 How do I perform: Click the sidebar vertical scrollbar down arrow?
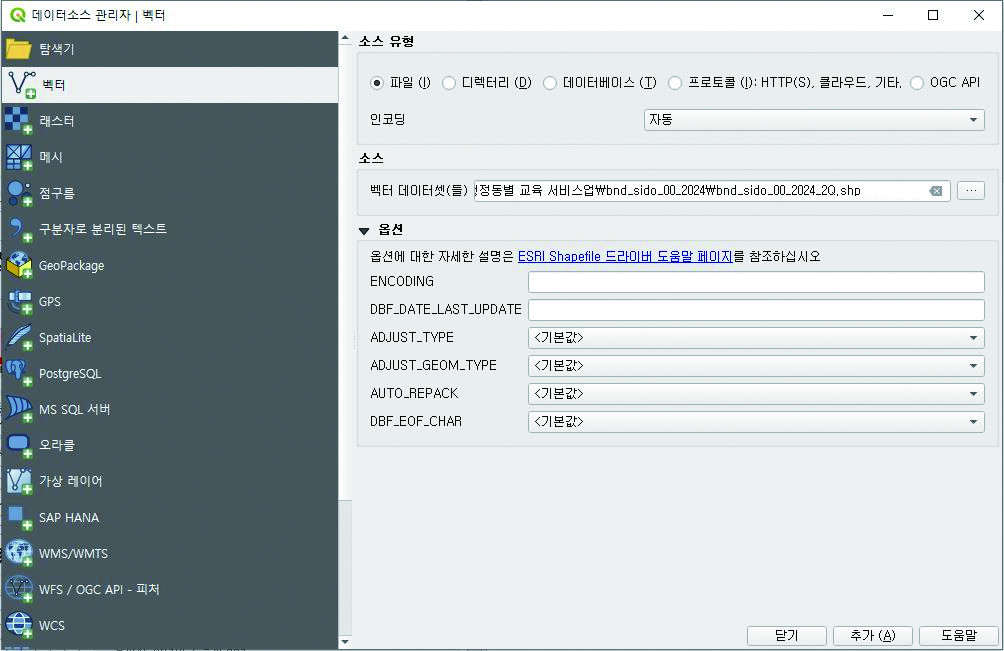point(345,641)
